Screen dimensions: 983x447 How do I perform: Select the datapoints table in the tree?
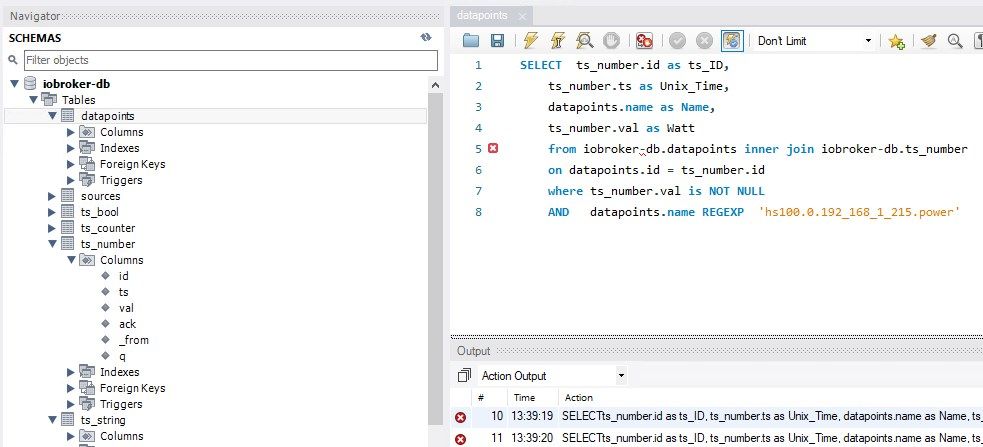pyautogui.click(x=108, y=116)
